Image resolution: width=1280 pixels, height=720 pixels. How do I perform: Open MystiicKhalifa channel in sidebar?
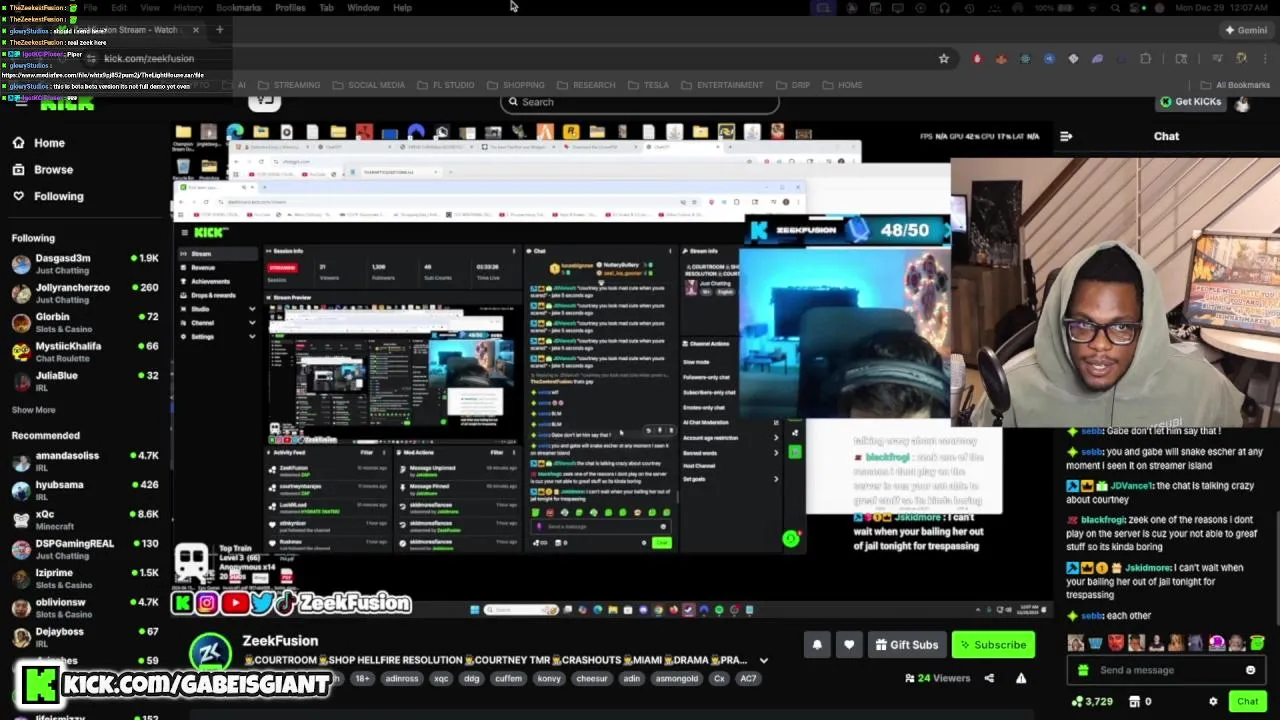84,352
